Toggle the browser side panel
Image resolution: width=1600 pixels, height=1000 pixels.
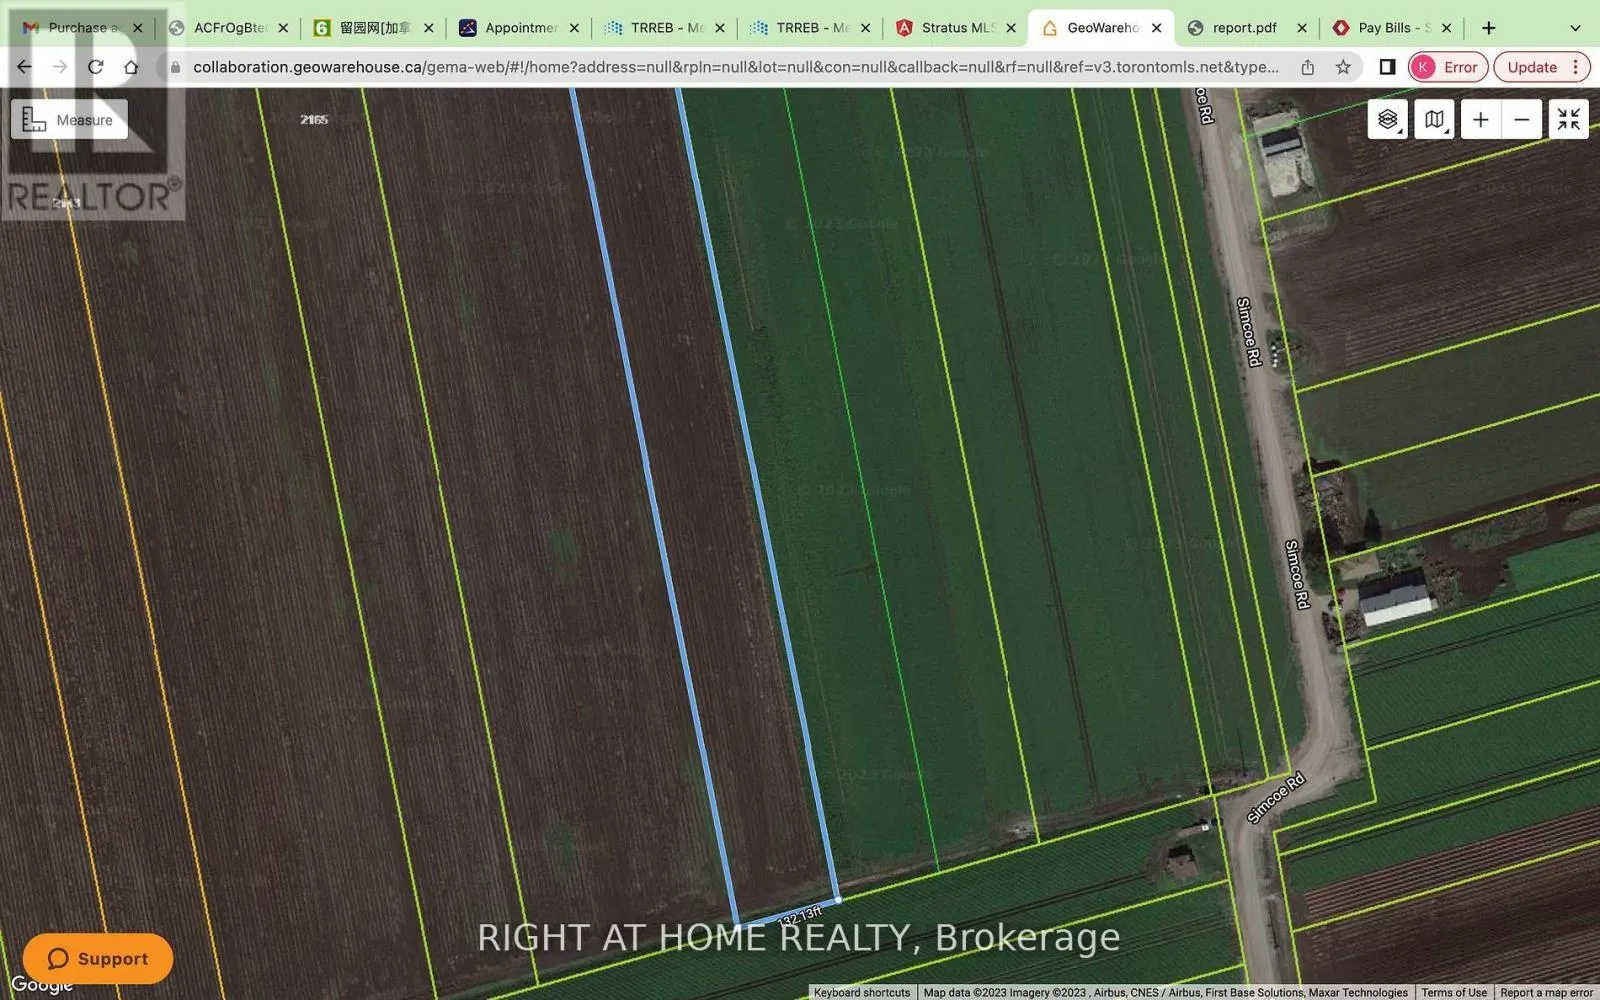point(1387,67)
